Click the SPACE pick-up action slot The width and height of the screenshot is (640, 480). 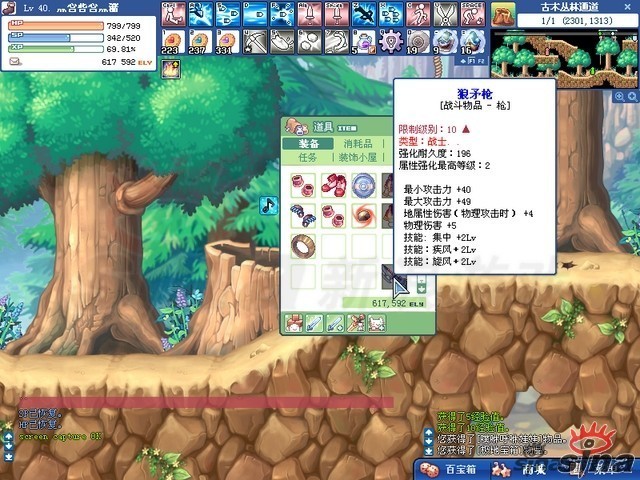click(473, 14)
